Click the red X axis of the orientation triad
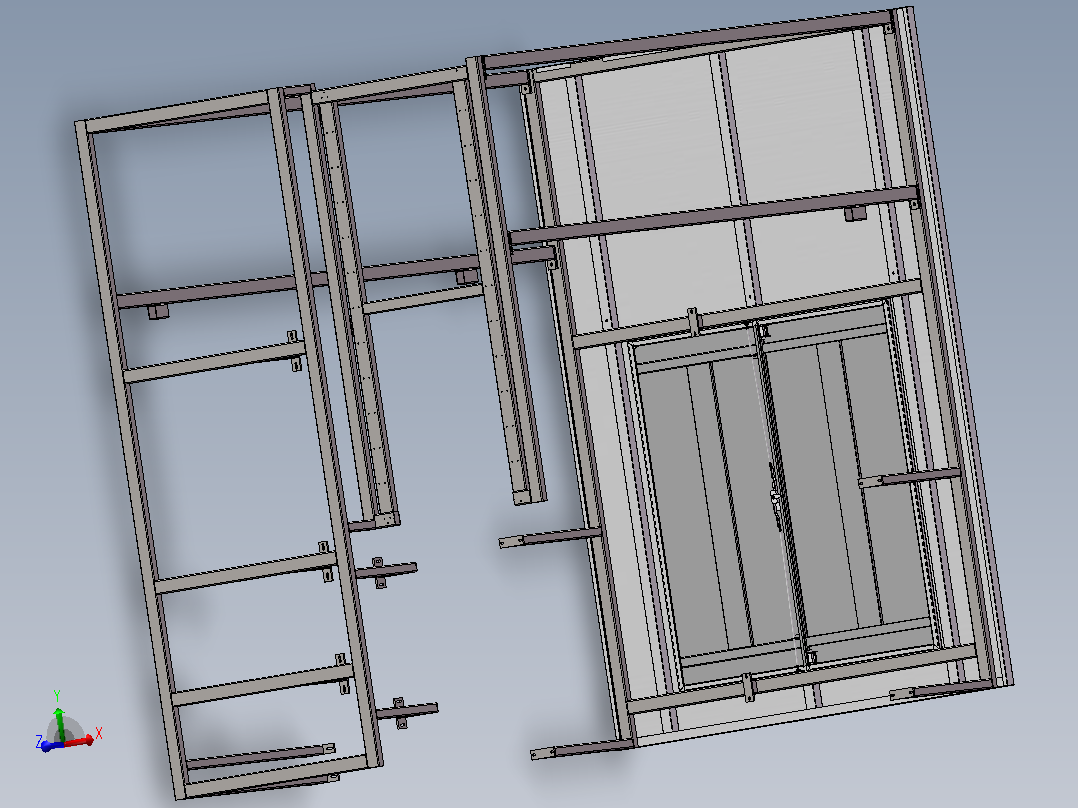 coord(79,741)
